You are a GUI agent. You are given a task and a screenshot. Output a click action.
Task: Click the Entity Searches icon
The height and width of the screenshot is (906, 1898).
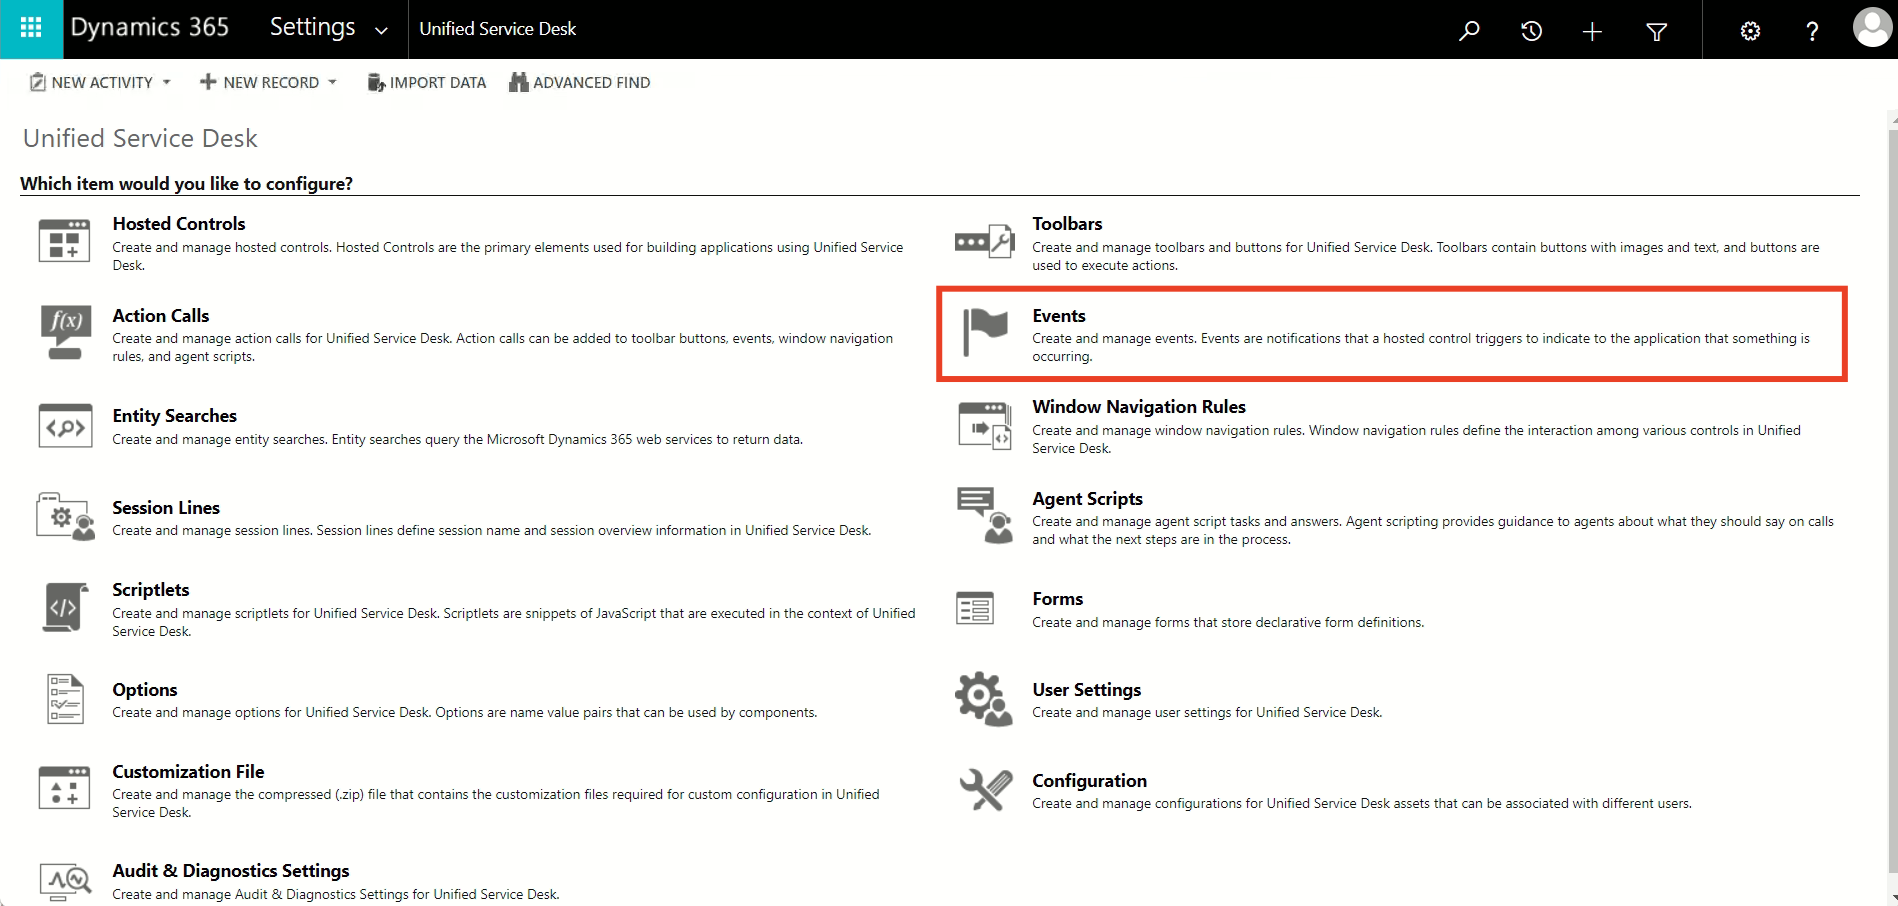coord(65,427)
